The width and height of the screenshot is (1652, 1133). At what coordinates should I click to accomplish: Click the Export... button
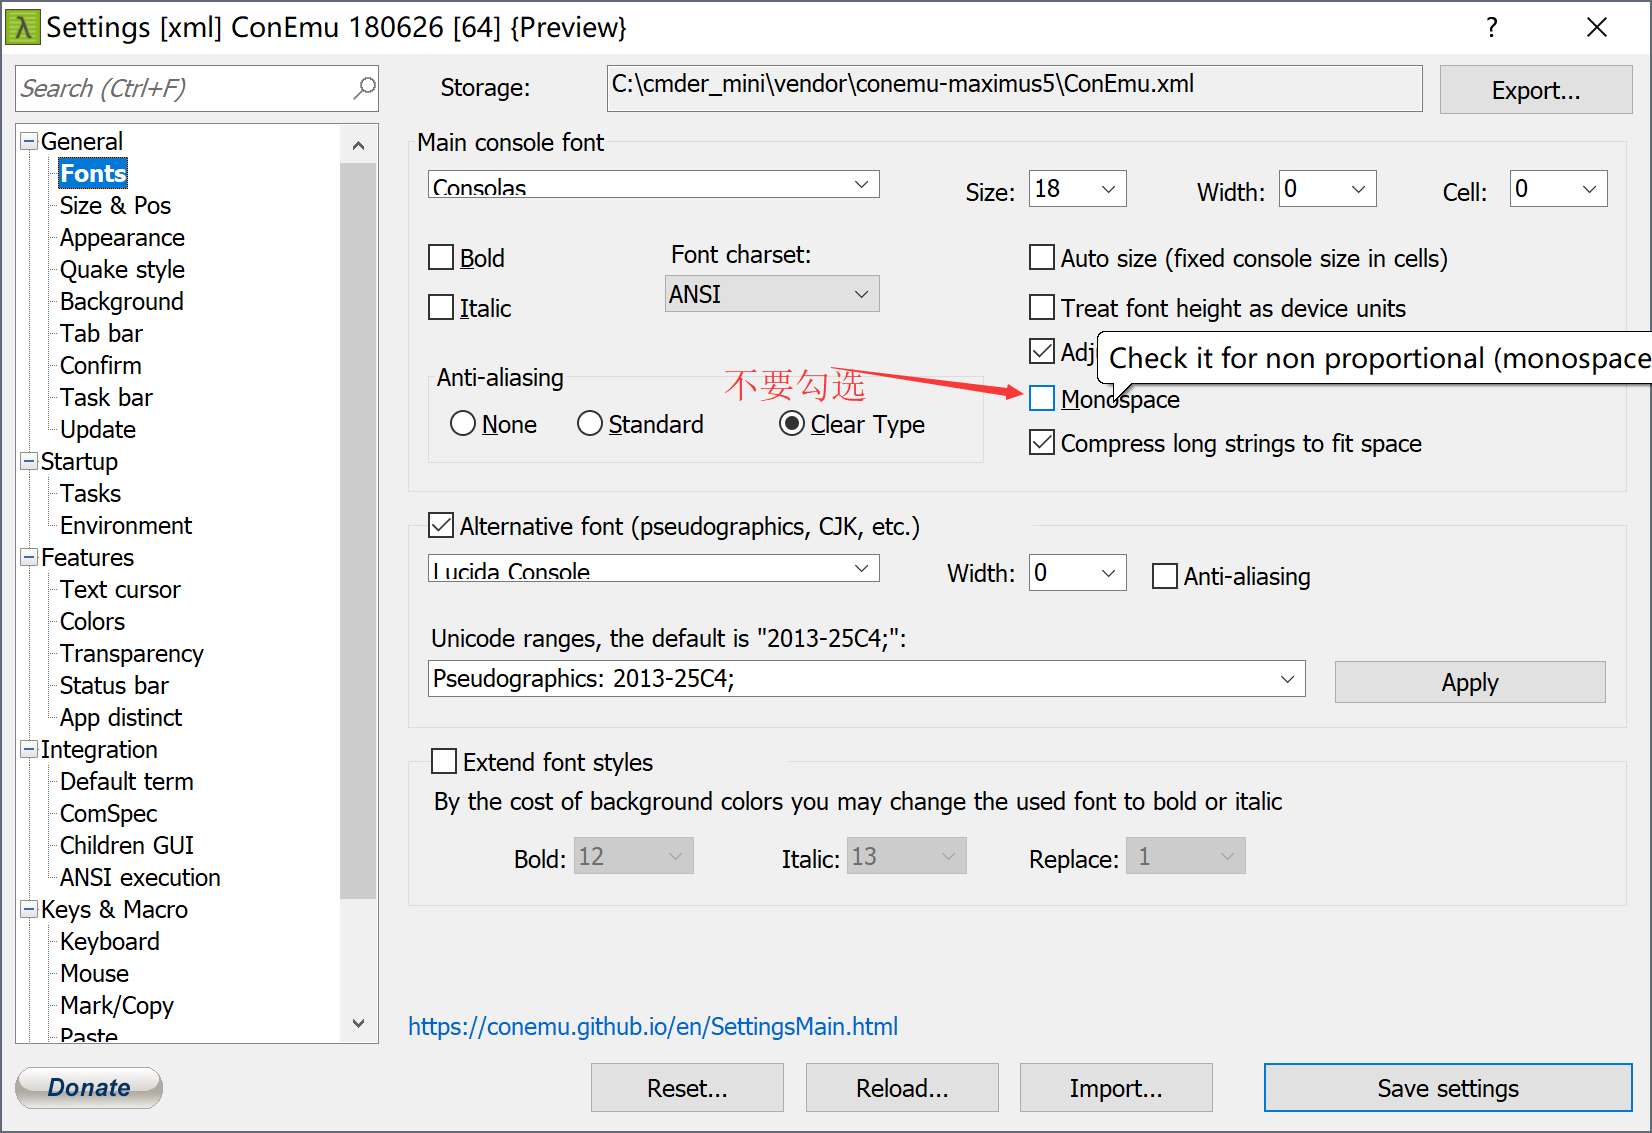(1536, 90)
